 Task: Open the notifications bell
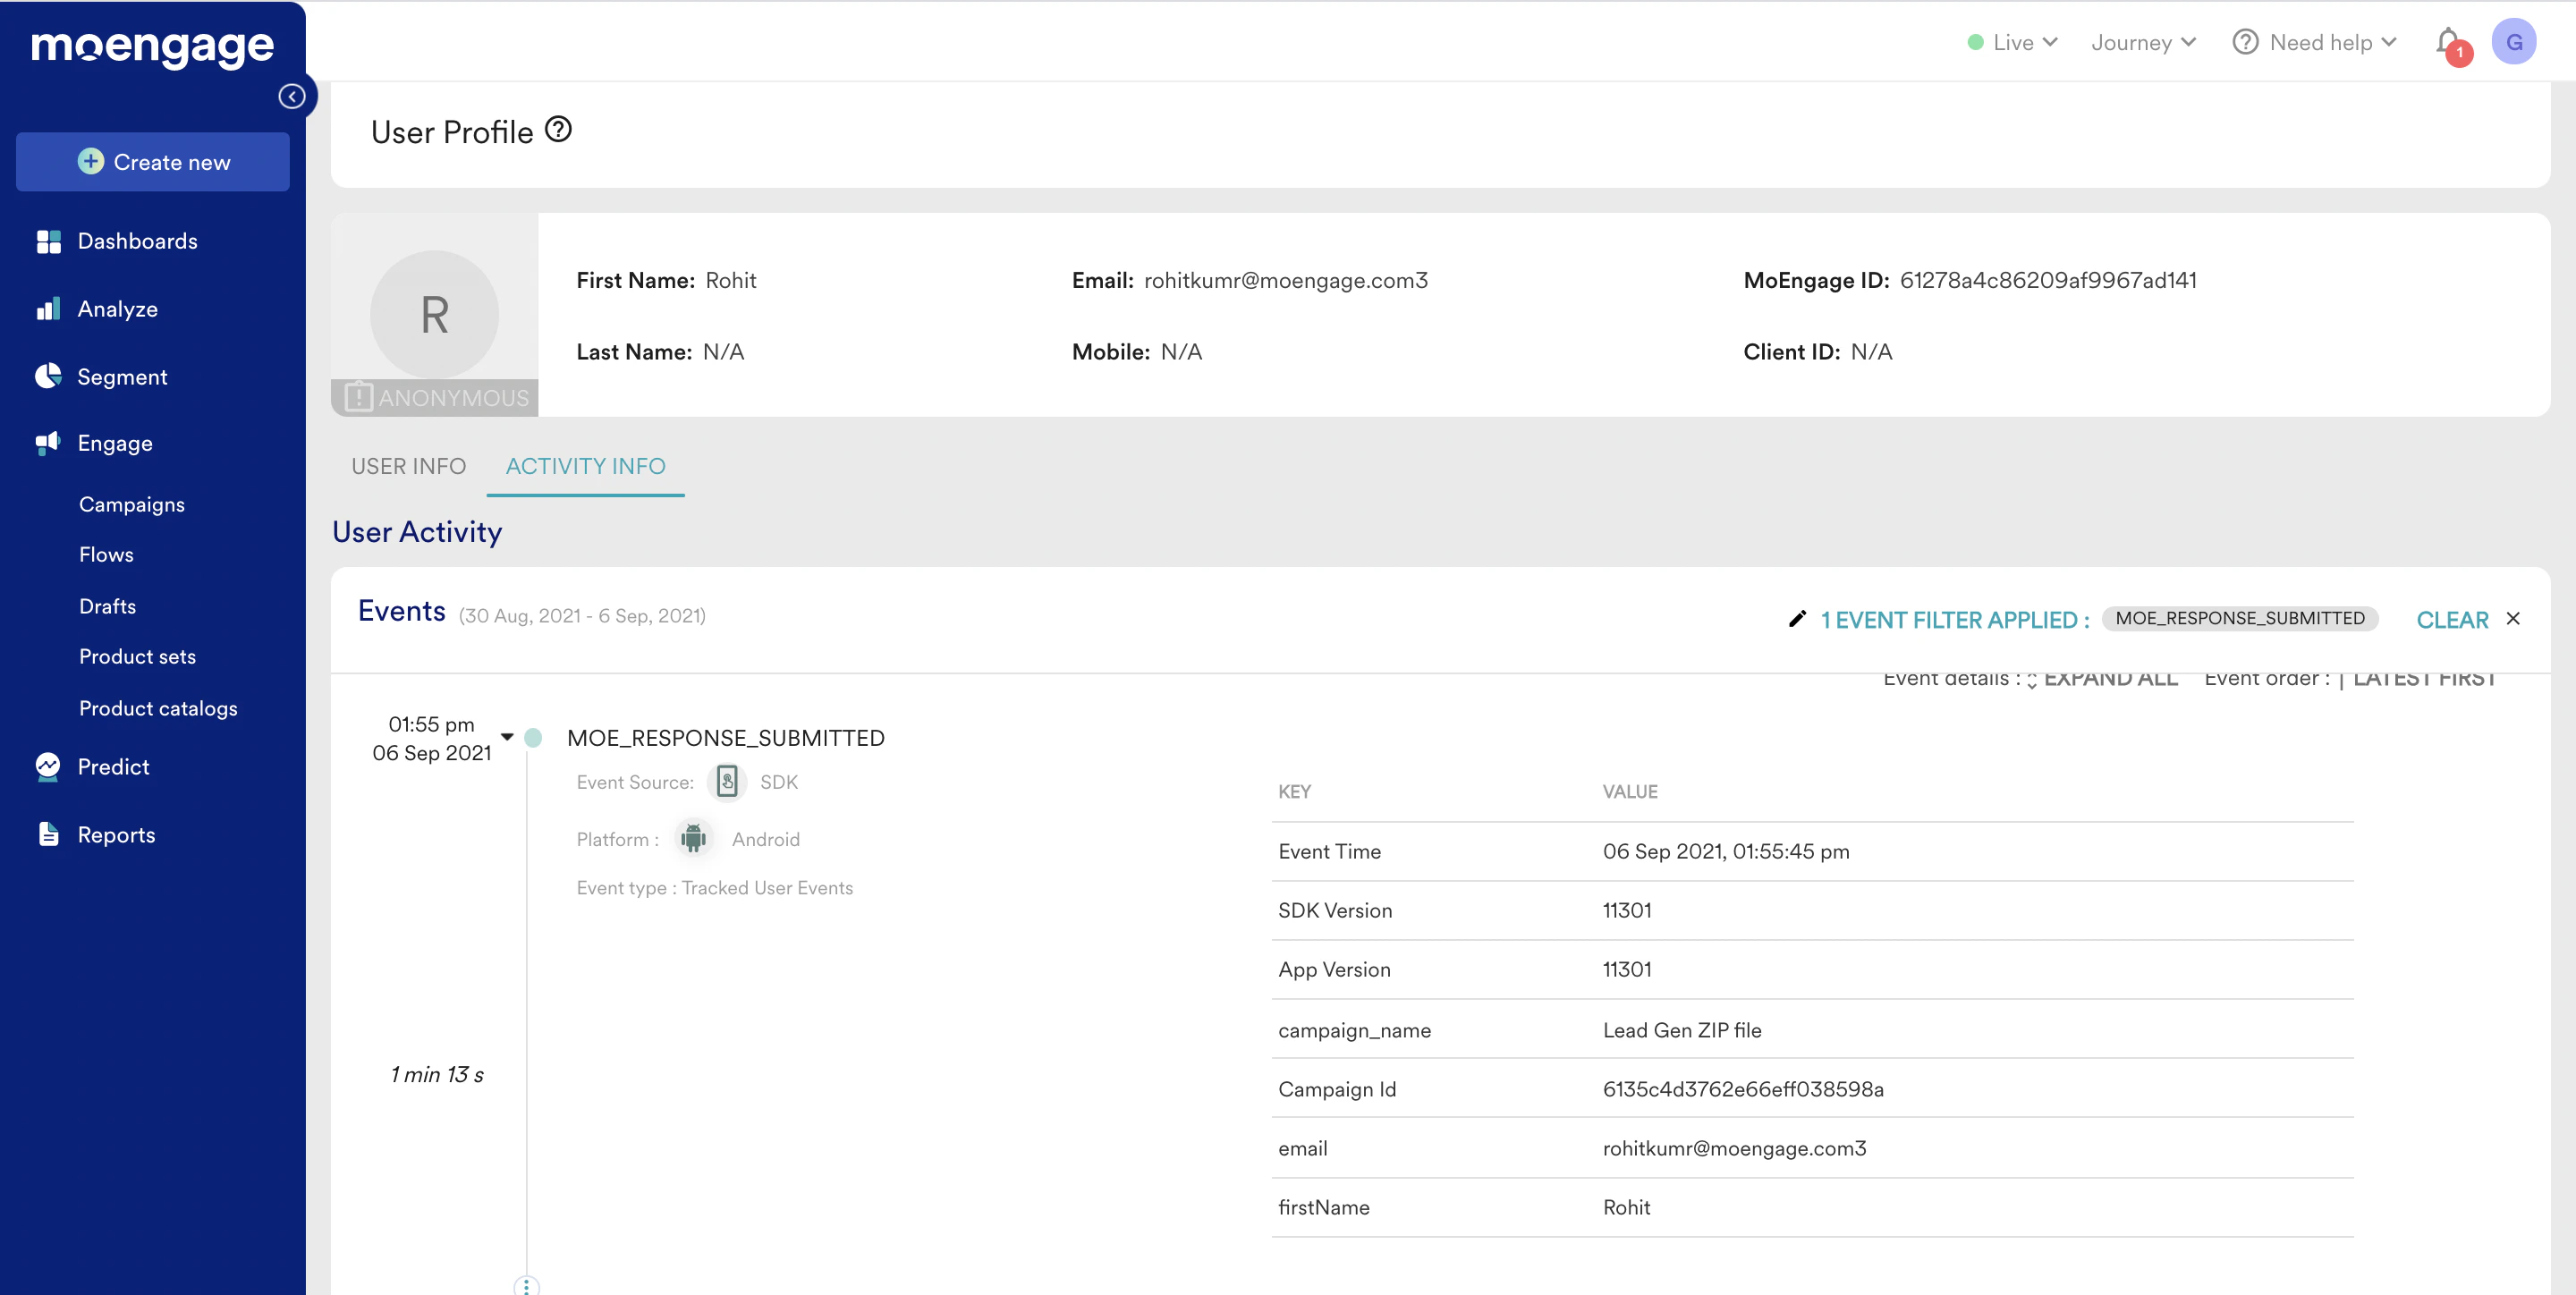pos(2447,42)
